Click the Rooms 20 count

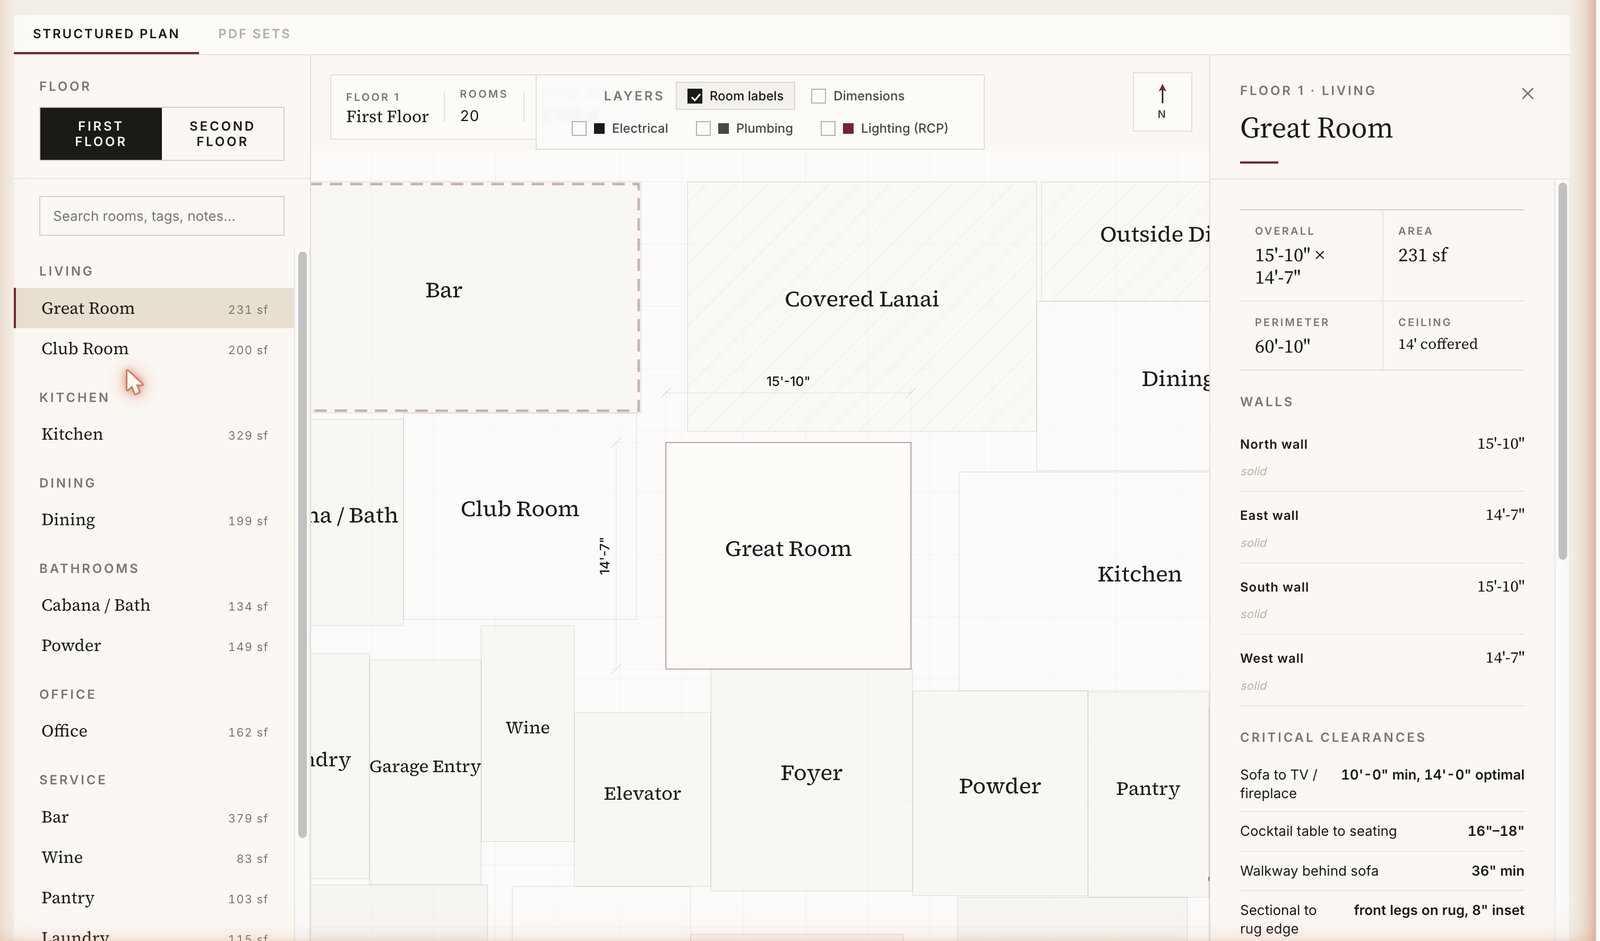point(483,106)
